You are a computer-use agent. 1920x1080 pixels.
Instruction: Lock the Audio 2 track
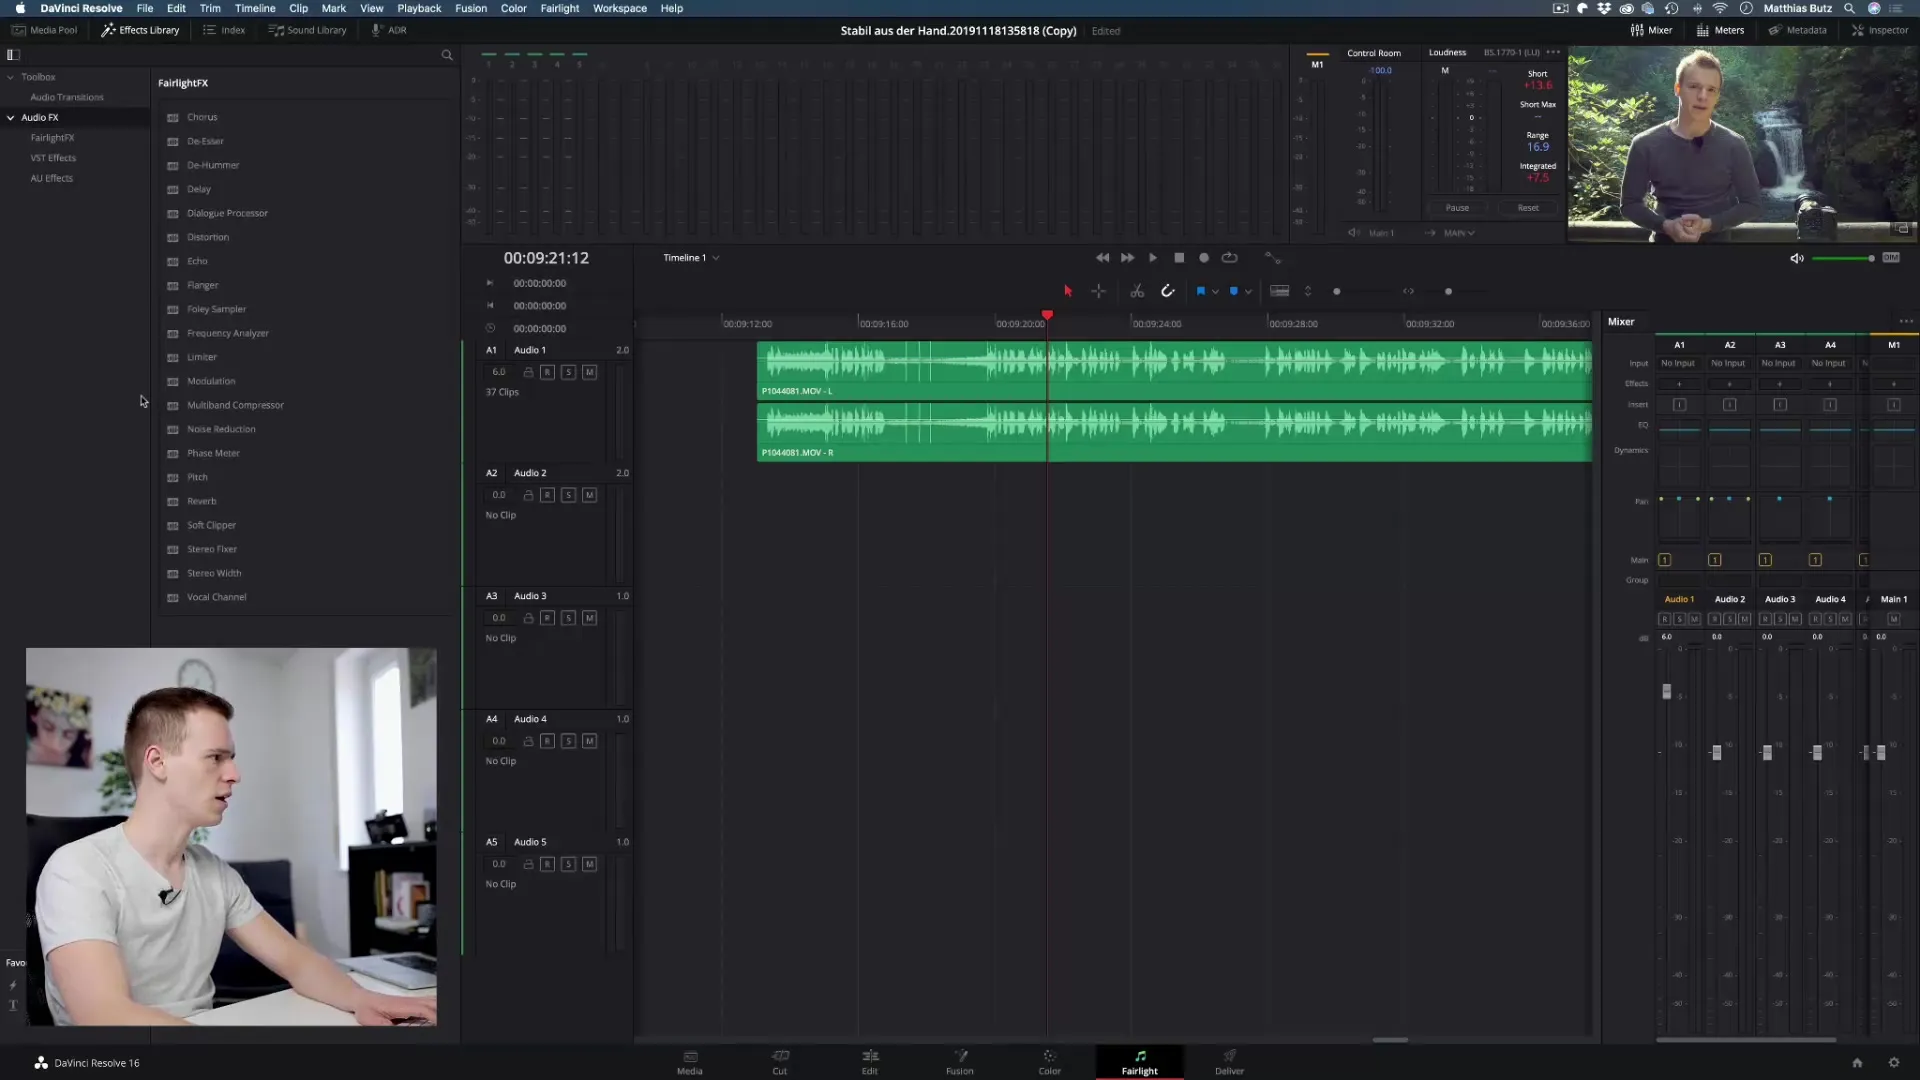pos(528,495)
